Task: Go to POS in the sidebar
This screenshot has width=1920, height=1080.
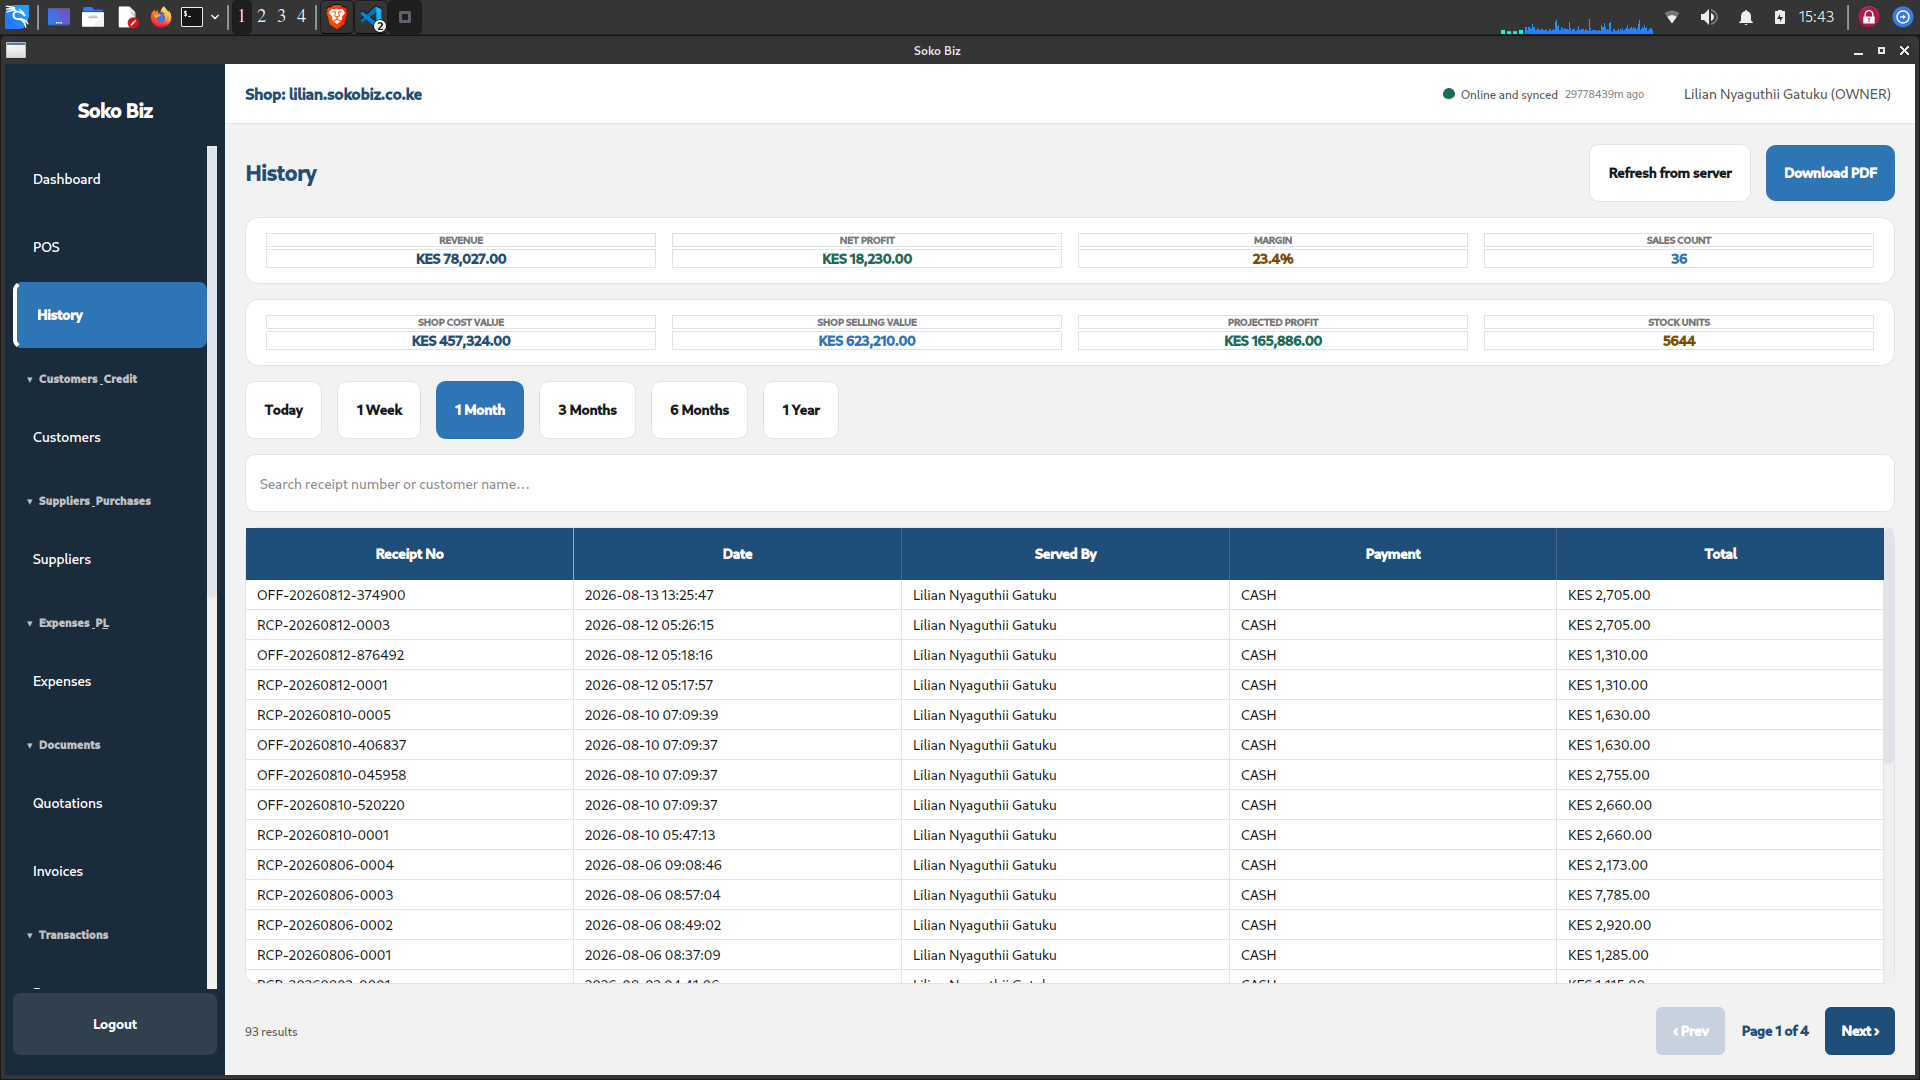Action: [110, 247]
